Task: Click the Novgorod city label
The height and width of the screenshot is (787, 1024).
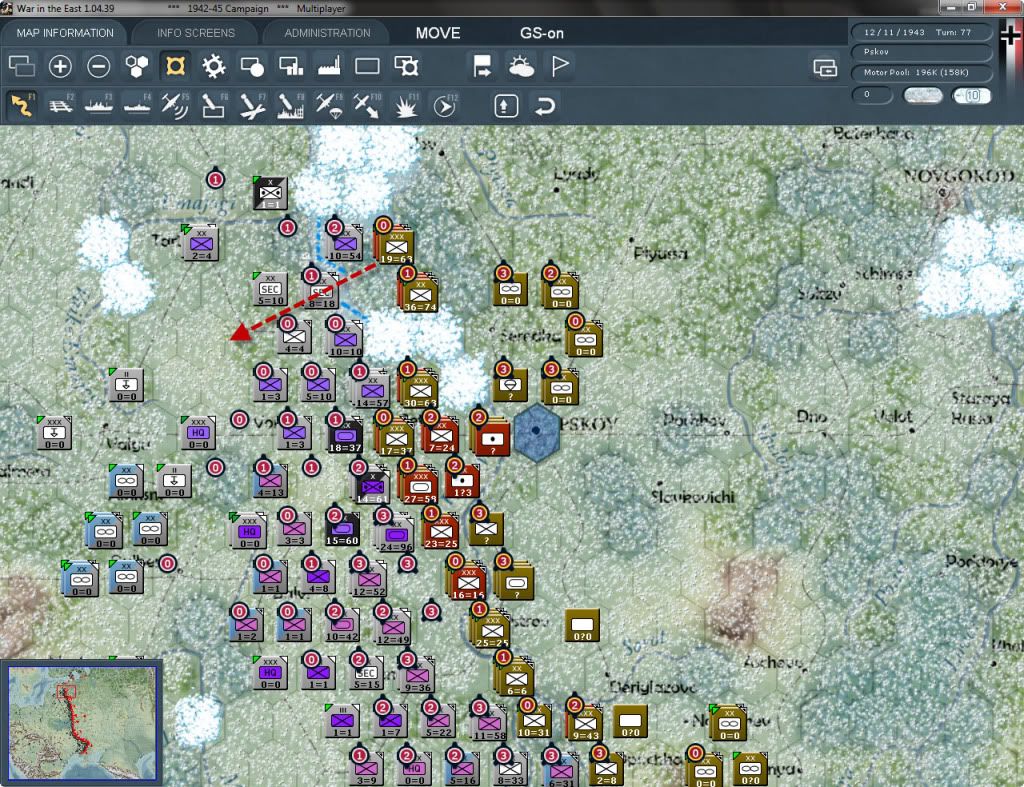Action: pyautogui.click(x=958, y=175)
